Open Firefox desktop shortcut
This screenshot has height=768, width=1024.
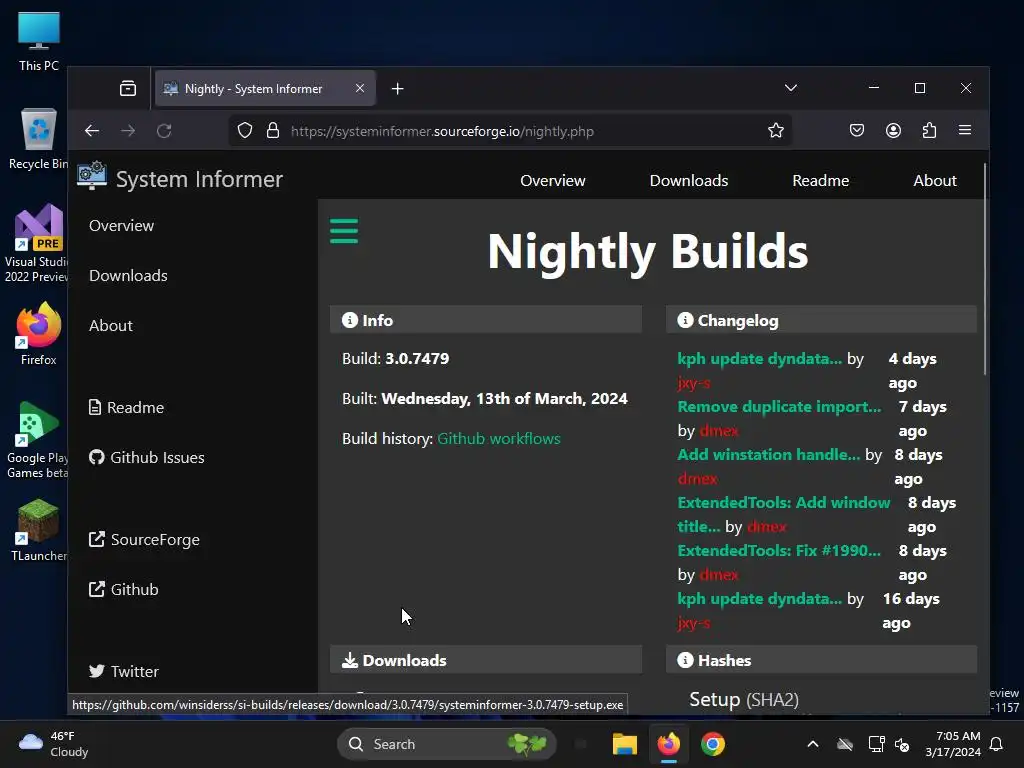click(x=39, y=334)
